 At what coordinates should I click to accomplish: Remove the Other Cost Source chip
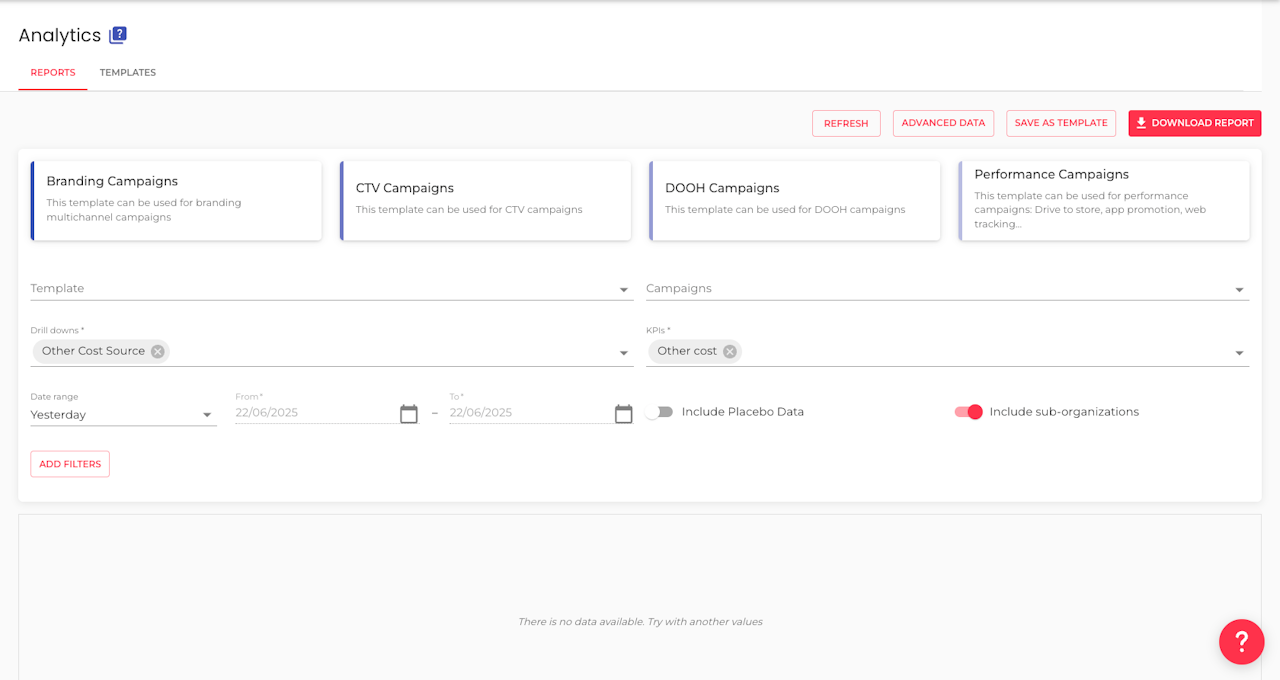click(x=158, y=351)
